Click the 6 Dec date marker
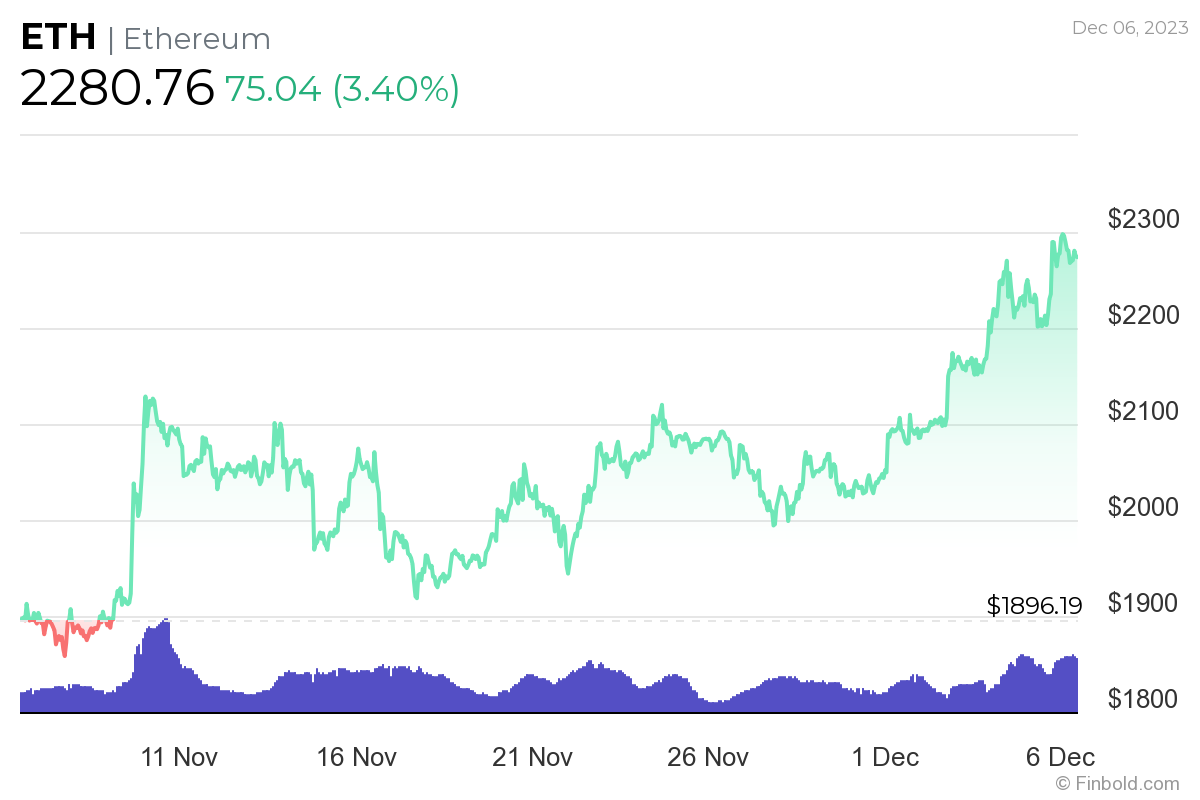This screenshot has height=800, width=1200. tap(1060, 757)
